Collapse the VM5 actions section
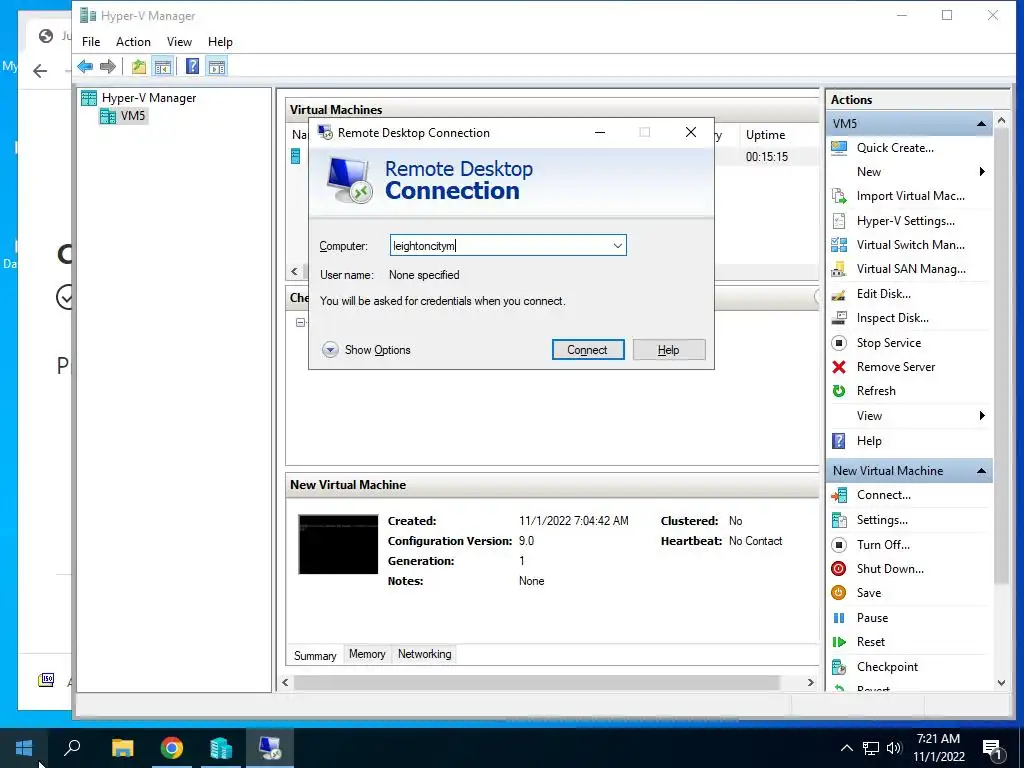1024x768 pixels. click(x=981, y=124)
